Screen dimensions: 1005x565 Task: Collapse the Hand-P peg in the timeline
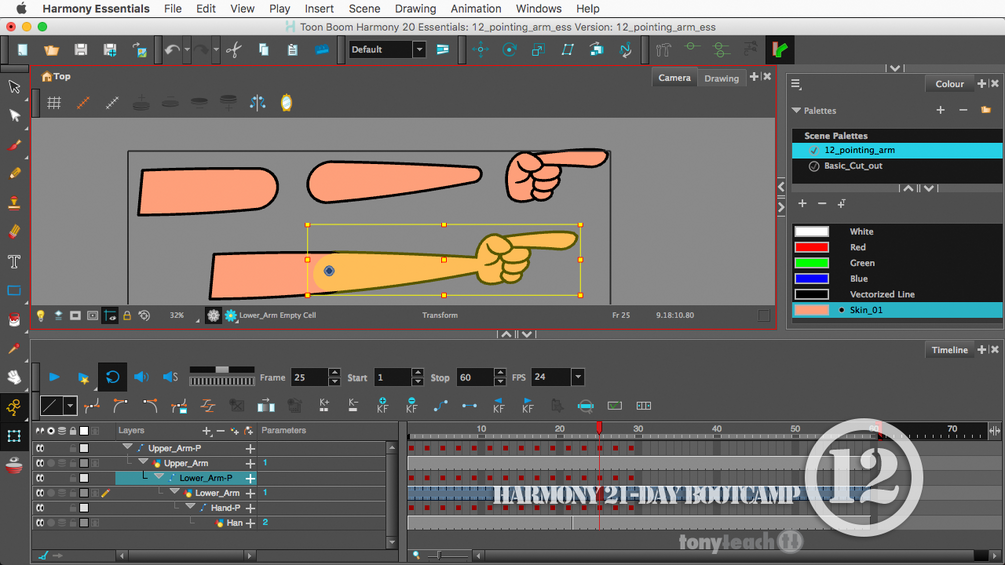(x=190, y=507)
